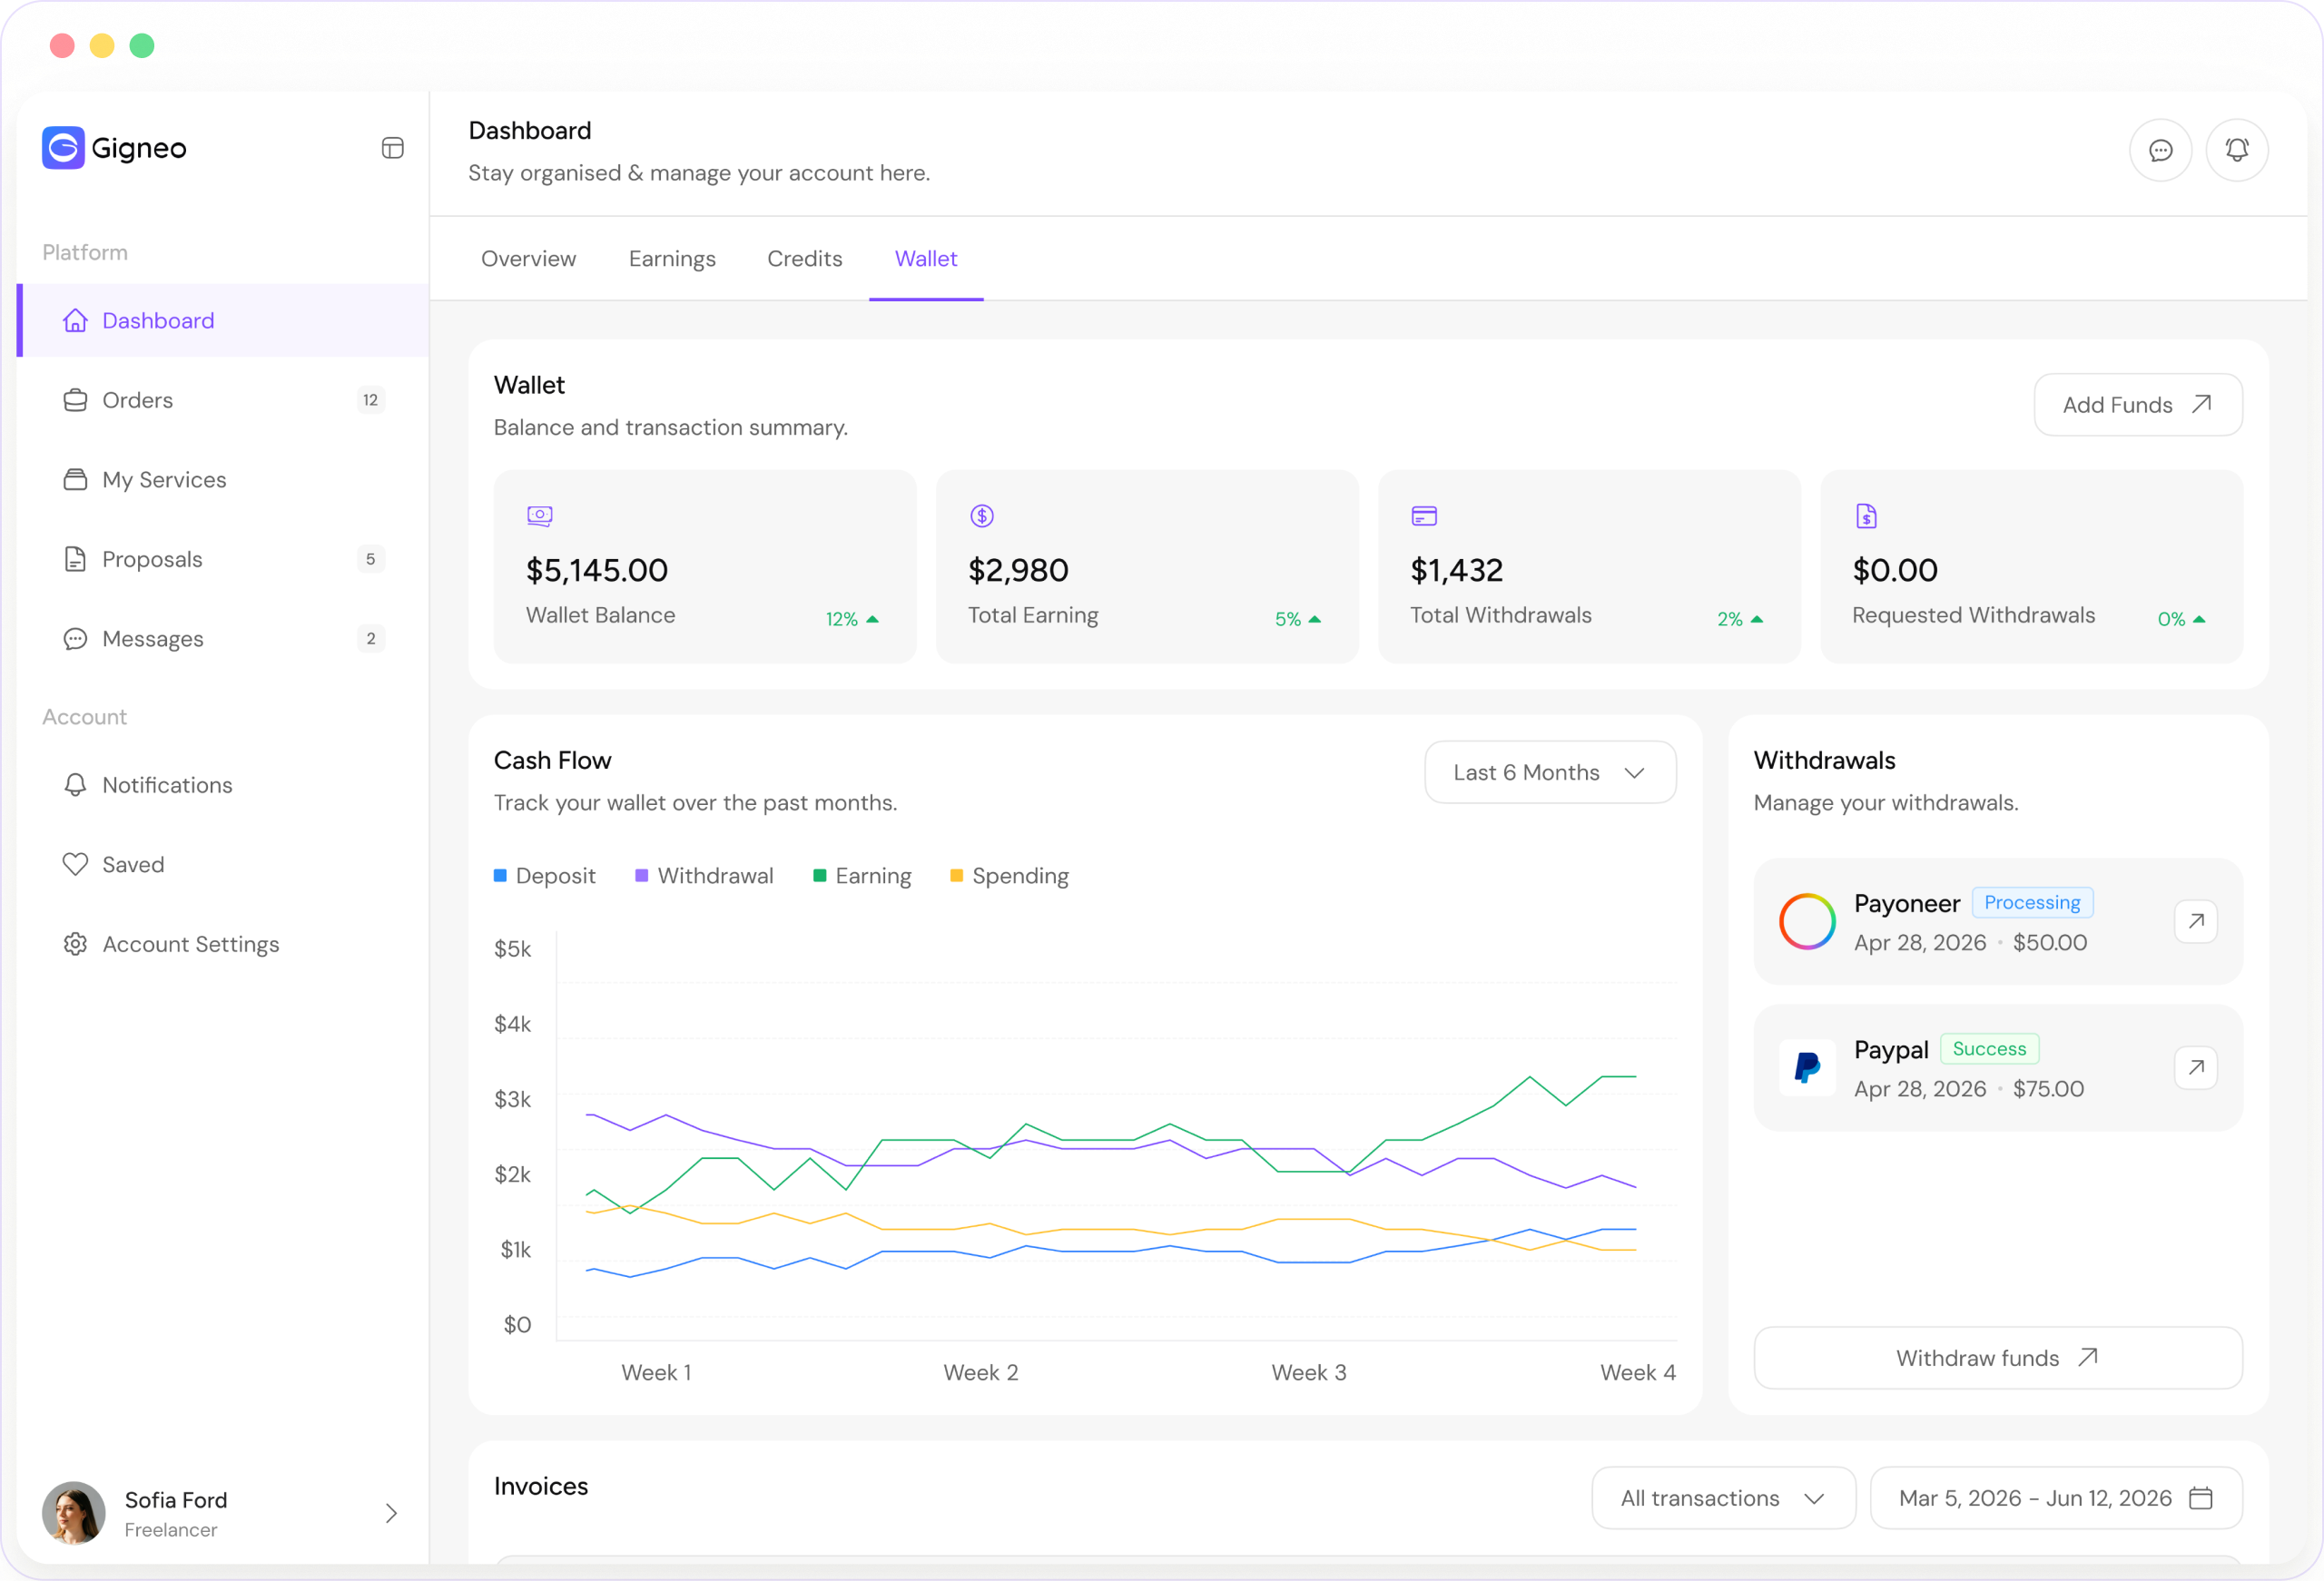Toggle the Deposit series in the legend
2324x1581 pixels.
pyautogui.click(x=545, y=876)
